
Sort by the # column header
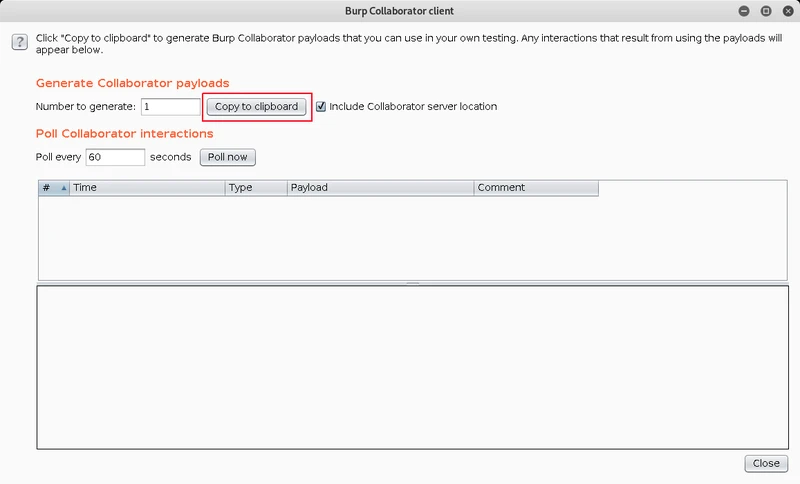point(54,188)
